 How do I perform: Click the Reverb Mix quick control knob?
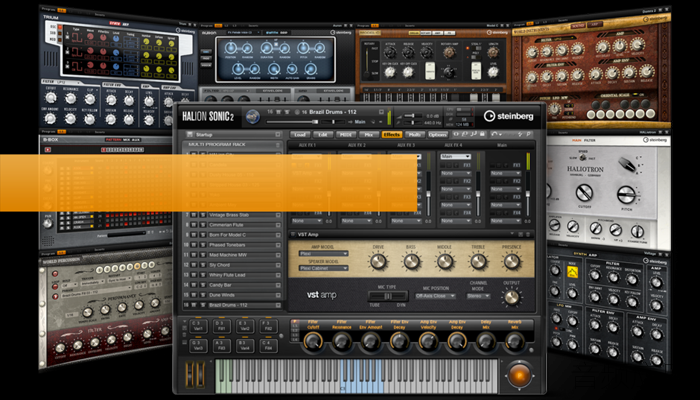point(514,342)
